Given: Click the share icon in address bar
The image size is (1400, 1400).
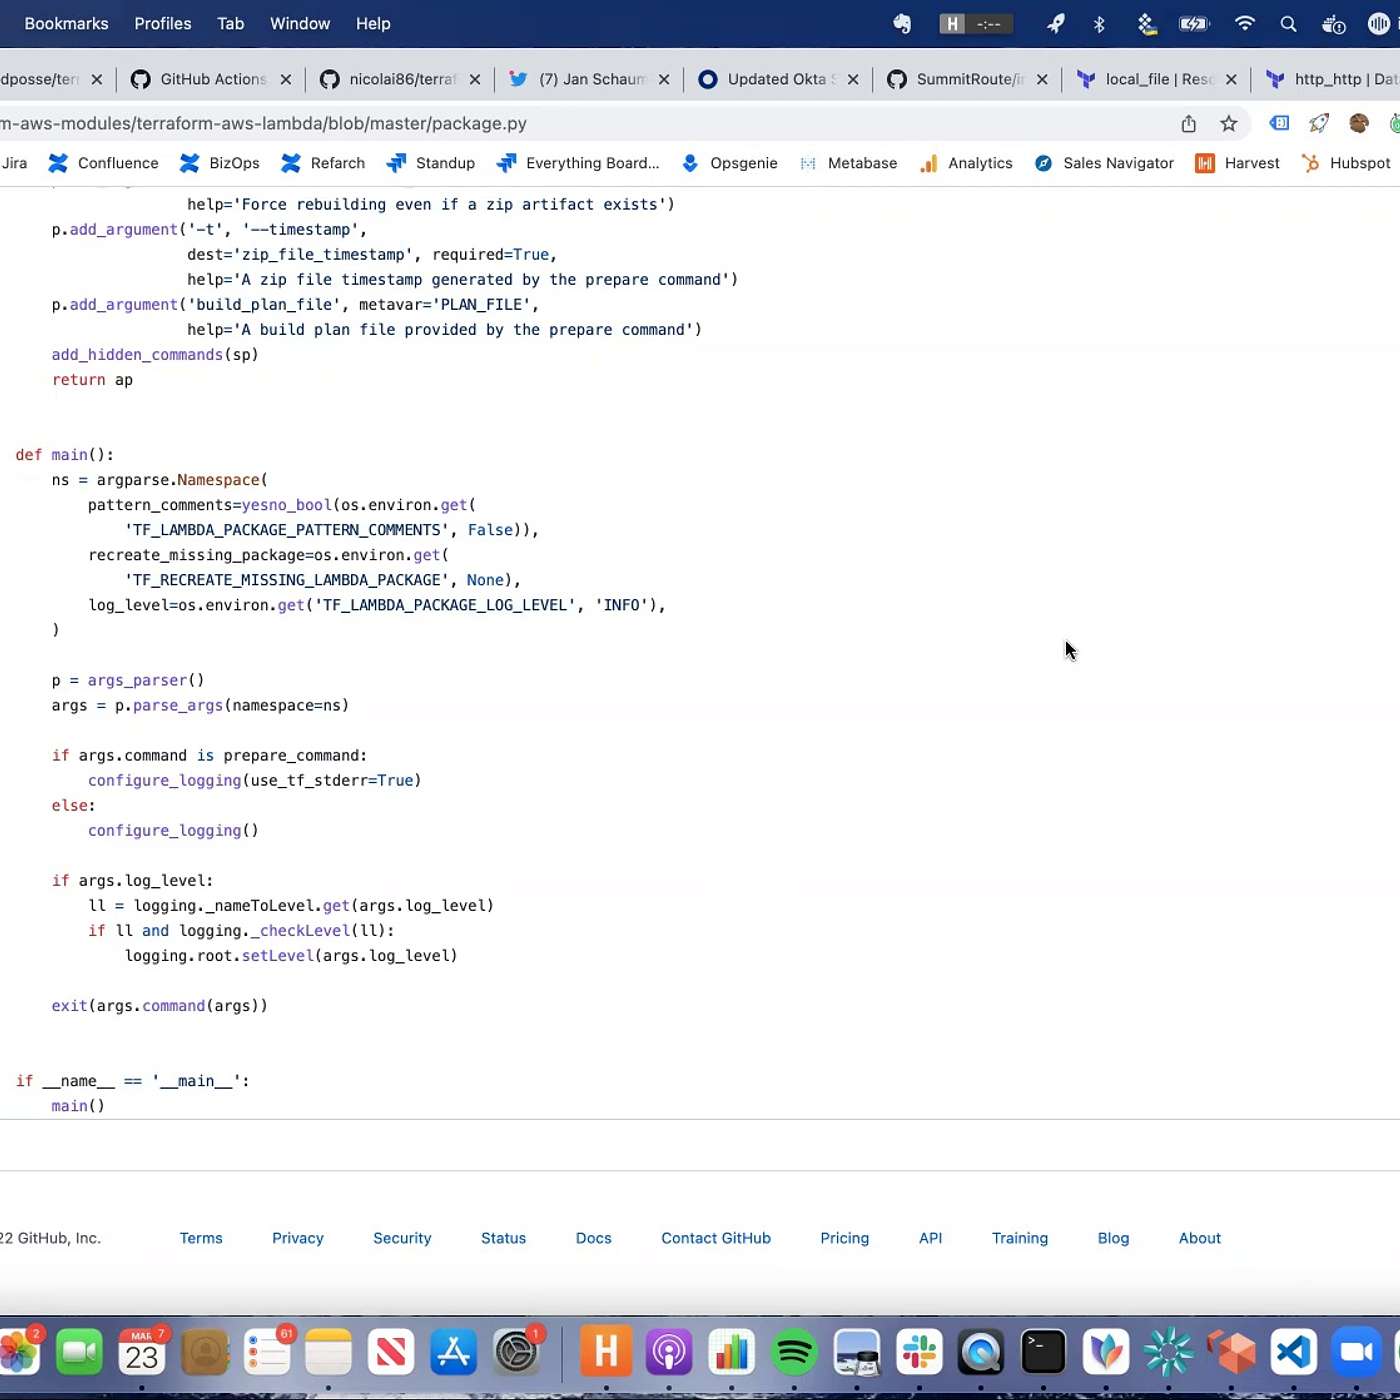Looking at the screenshot, I should tap(1188, 123).
